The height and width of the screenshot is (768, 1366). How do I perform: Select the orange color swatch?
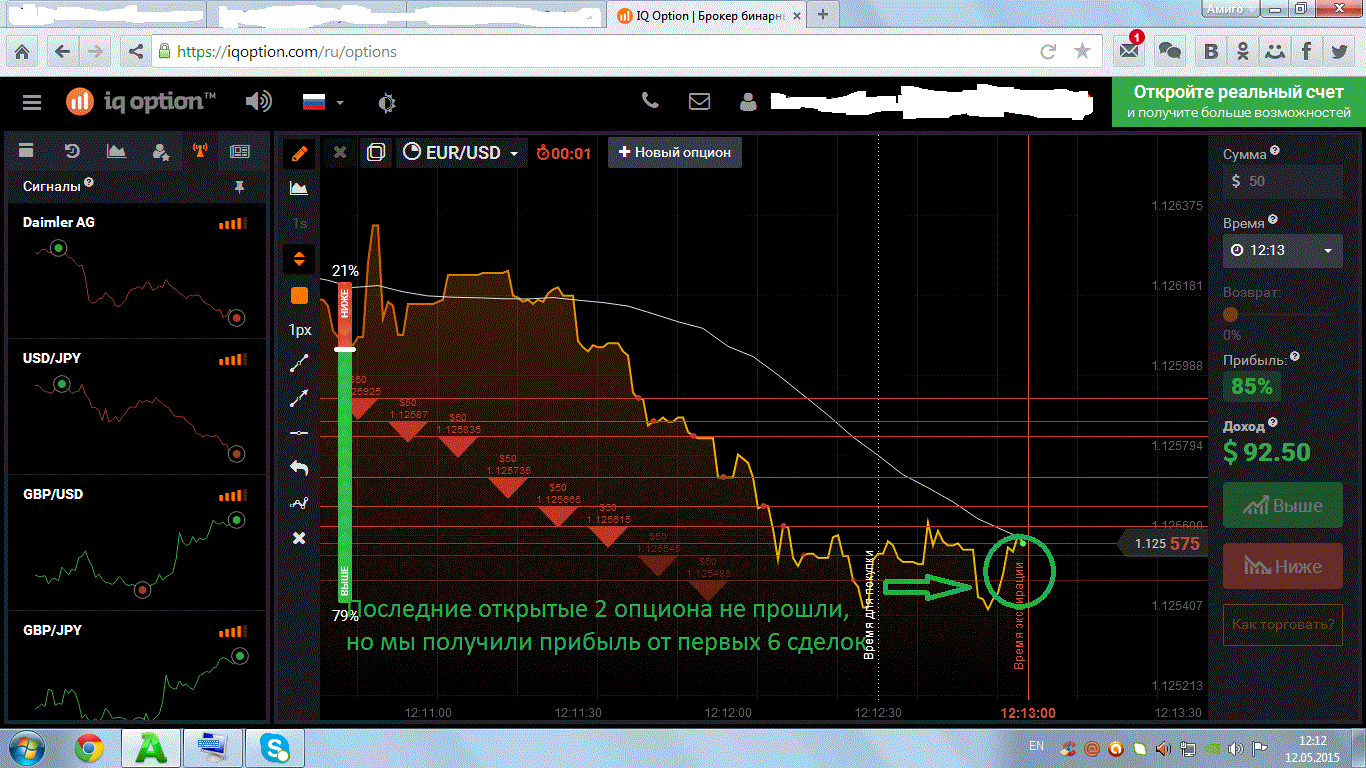298,295
